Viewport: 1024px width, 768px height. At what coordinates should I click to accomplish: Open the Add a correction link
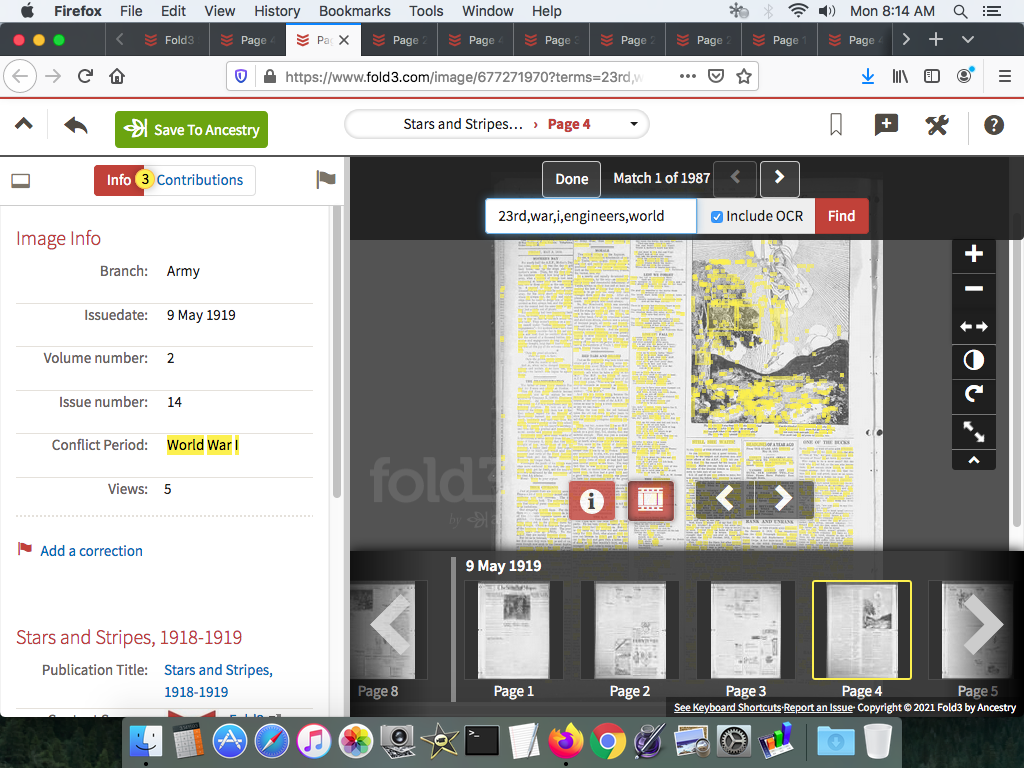(91, 551)
